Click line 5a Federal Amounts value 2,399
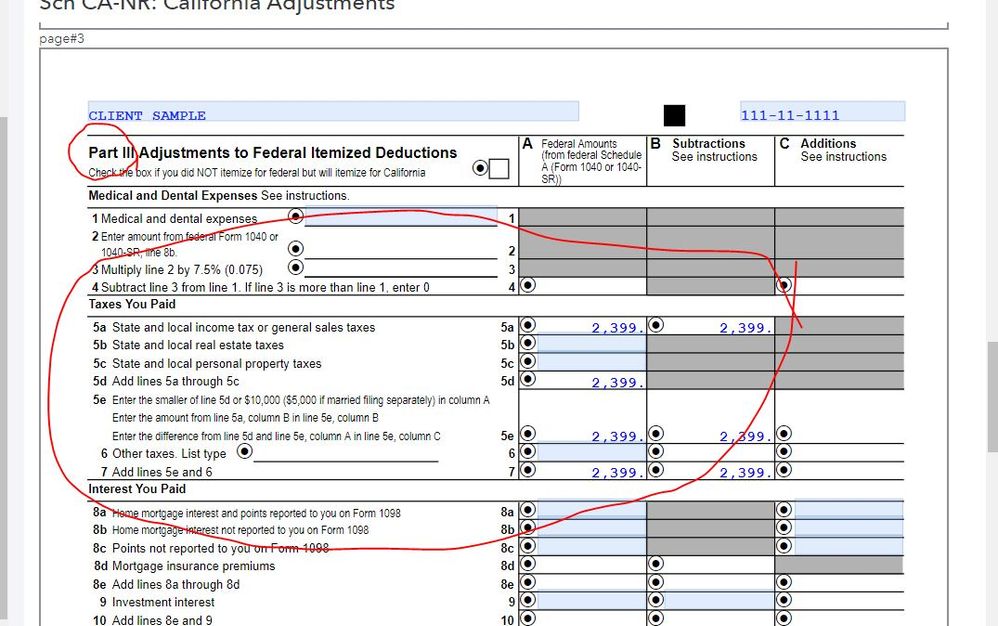Viewport: 998px width, 626px height. point(591,327)
